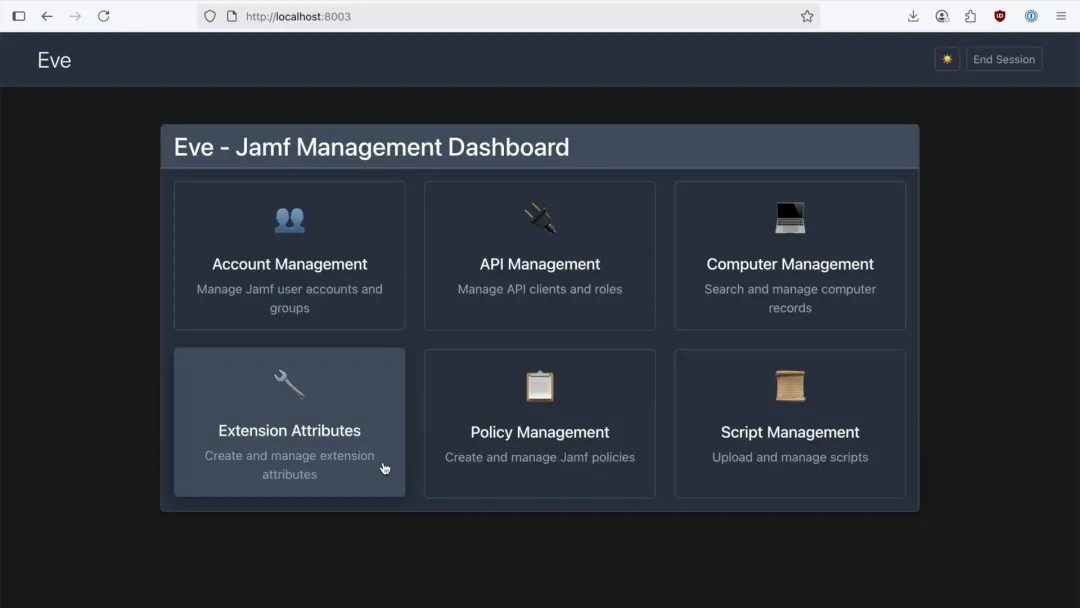Click the Extension Attributes wrench icon
The width and height of the screenshot is (1080, 608).
pyautogui.click(x=289, y=384)
